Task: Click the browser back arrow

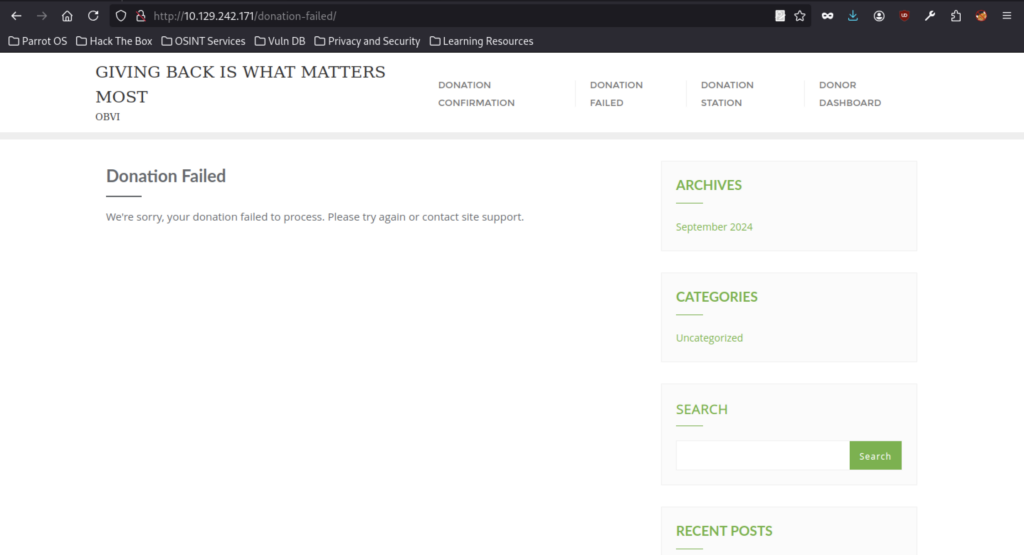Action: coord(16,16)
